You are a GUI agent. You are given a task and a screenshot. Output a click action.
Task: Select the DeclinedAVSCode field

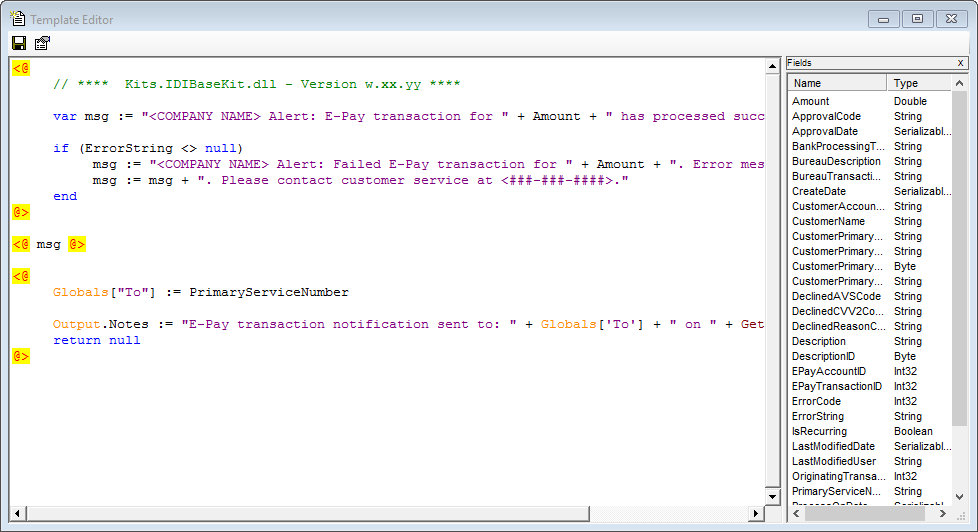coord(870,296)
